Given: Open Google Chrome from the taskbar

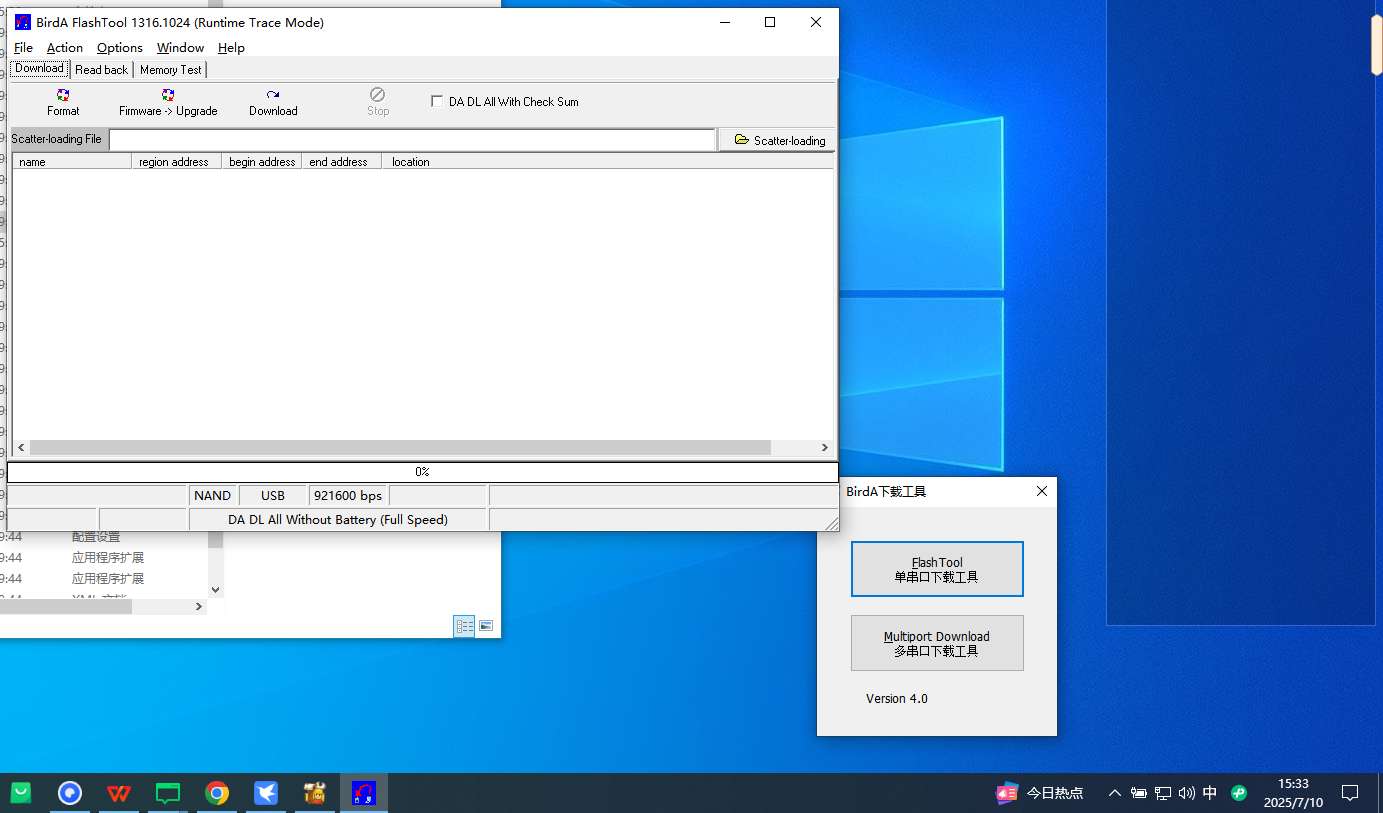Looking at the screenshot, I should click(217, 793).
